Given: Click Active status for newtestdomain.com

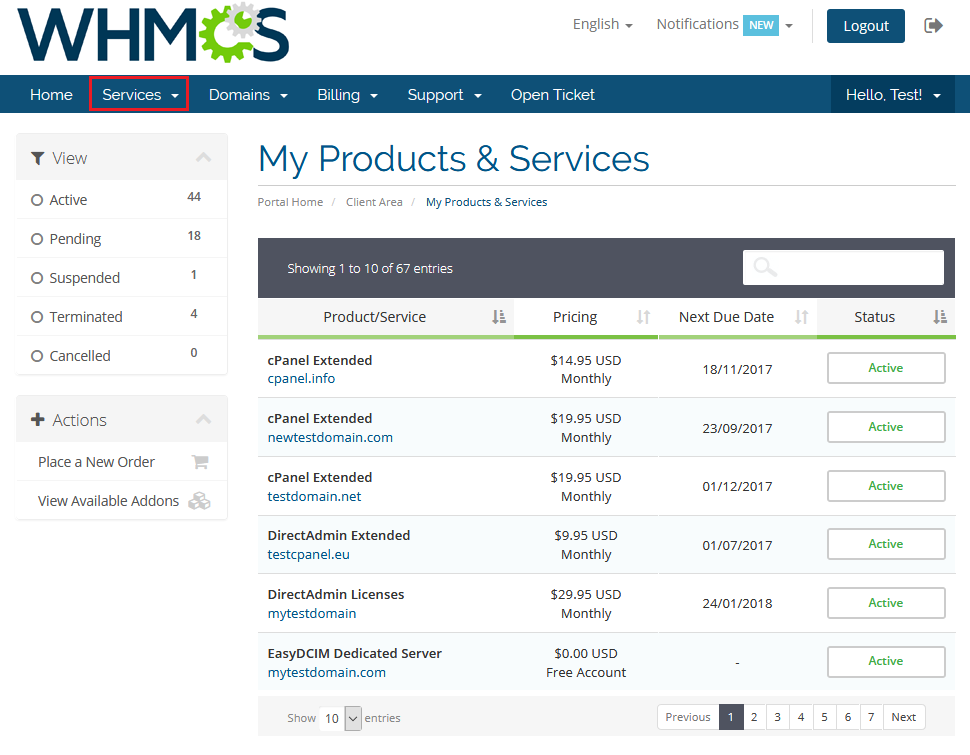Looking at the screenshot, I should click(886, 427).
